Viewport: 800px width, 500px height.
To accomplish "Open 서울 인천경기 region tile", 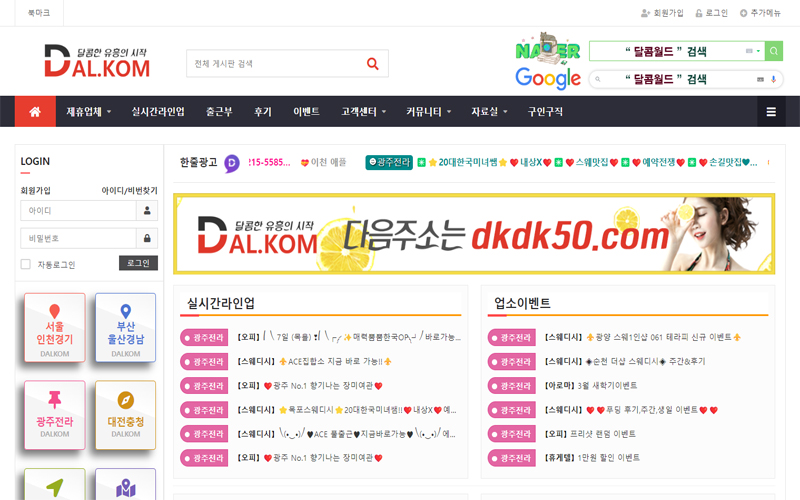I will pos(55,328).
